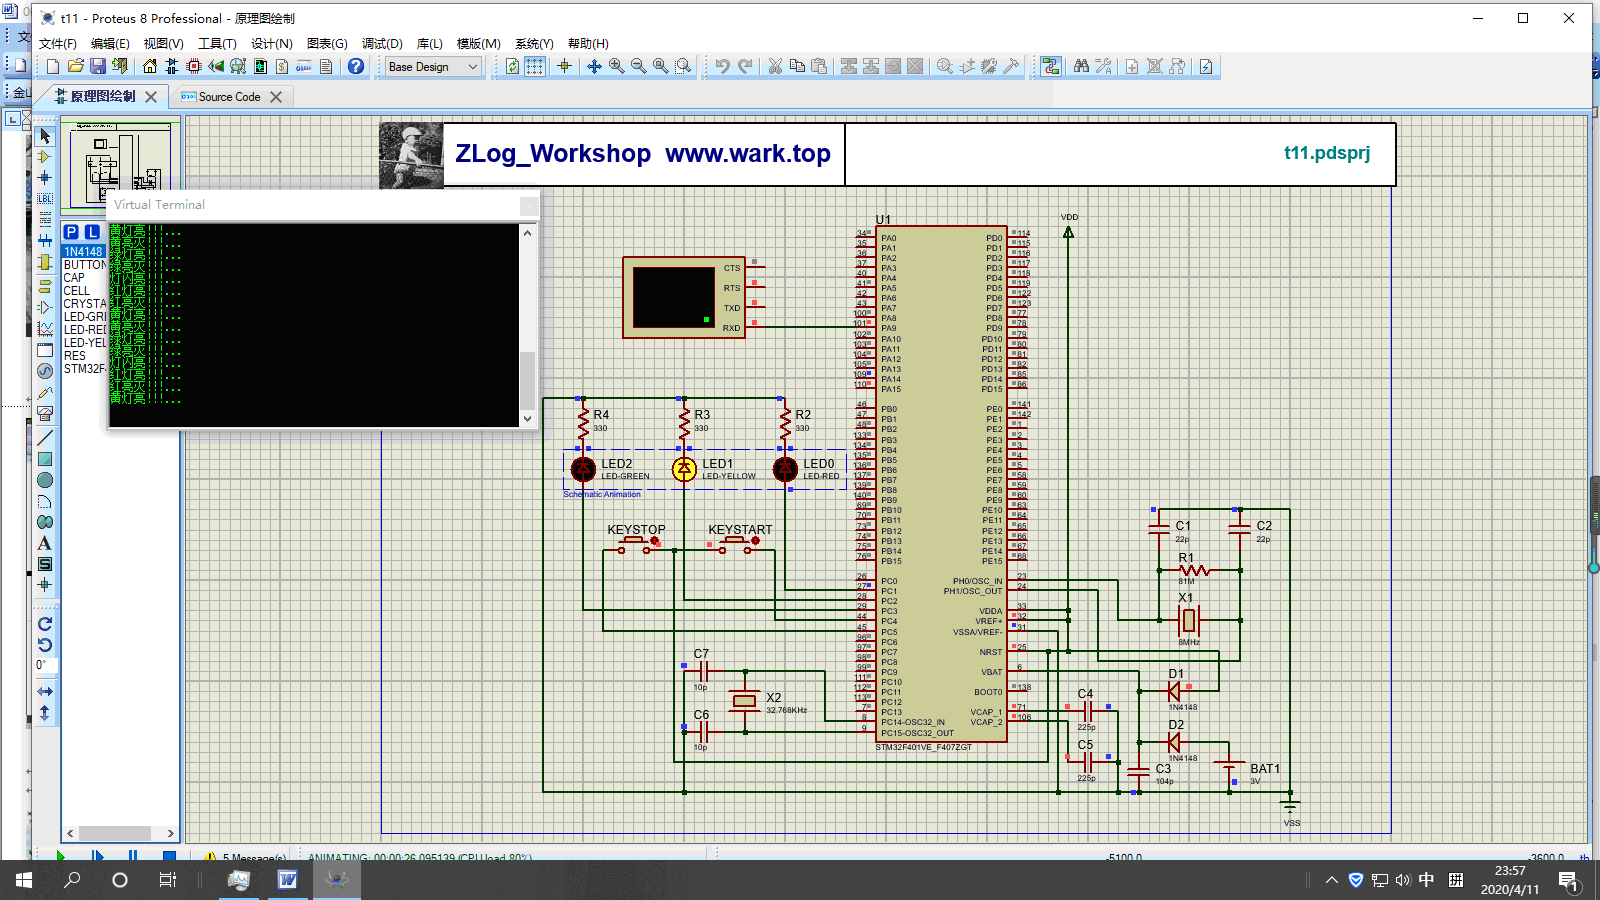
Task: Click the Undo arrow icon
Action: (x=722, y=66)
